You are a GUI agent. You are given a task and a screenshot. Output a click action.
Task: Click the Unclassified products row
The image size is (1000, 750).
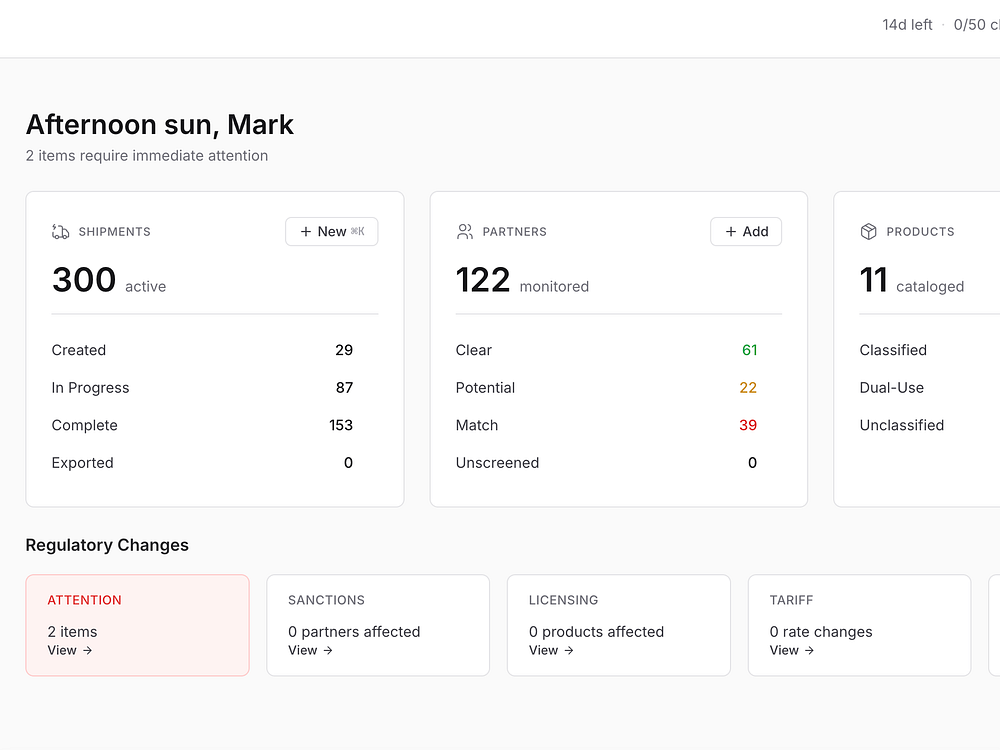click(930, 425)
